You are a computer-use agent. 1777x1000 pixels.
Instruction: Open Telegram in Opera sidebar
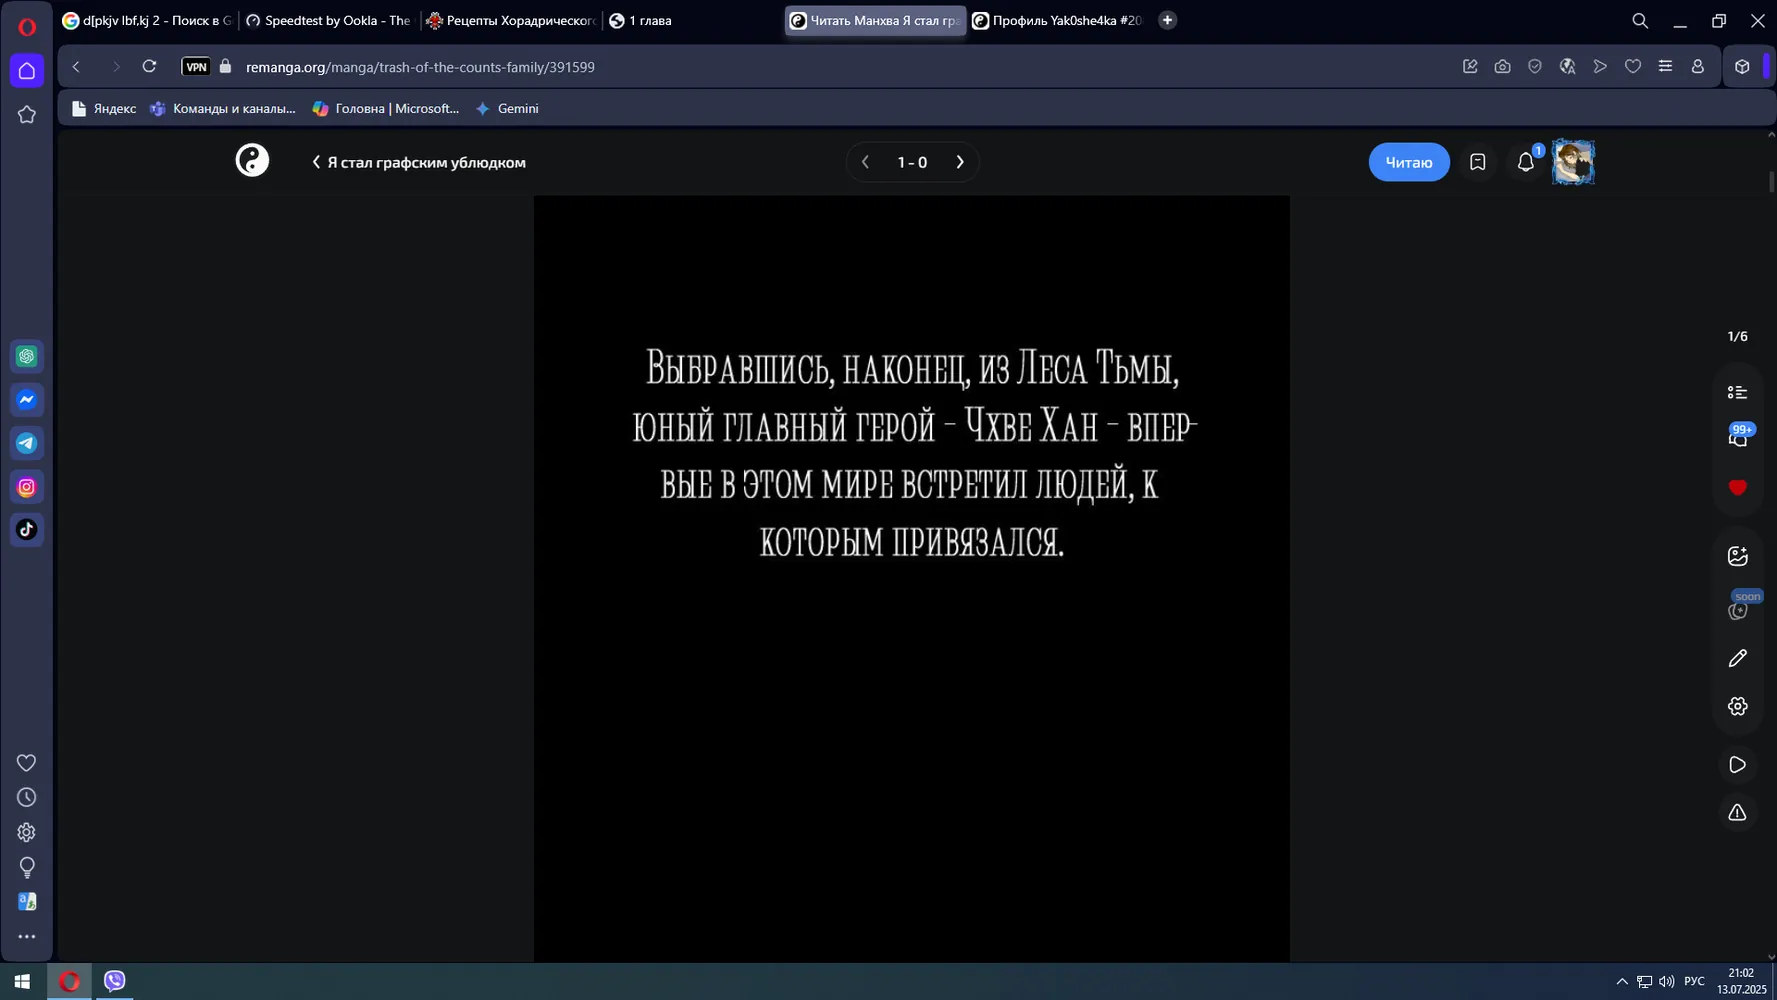tap(27, 443)
